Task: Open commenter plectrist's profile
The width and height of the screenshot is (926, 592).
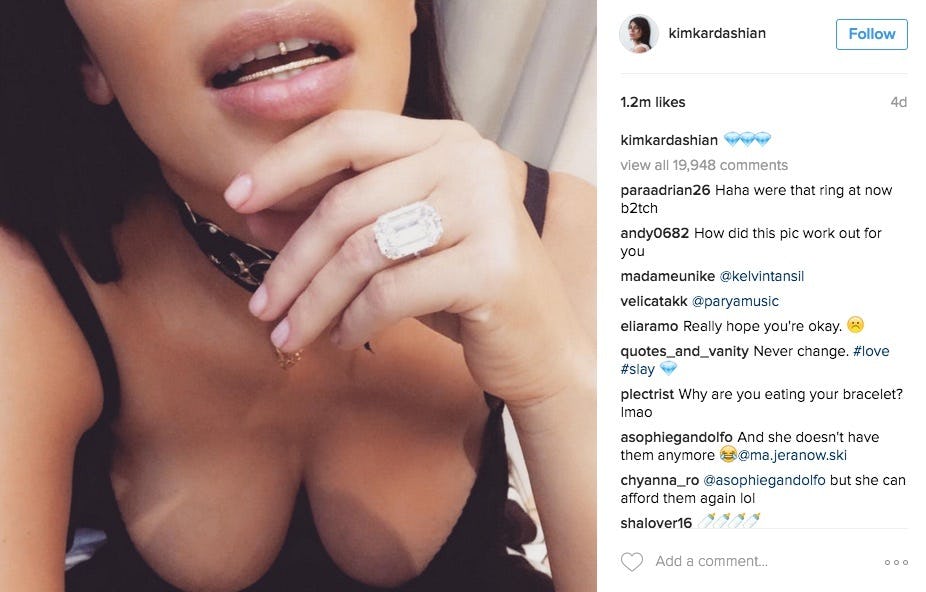Action: click(647, 394)
